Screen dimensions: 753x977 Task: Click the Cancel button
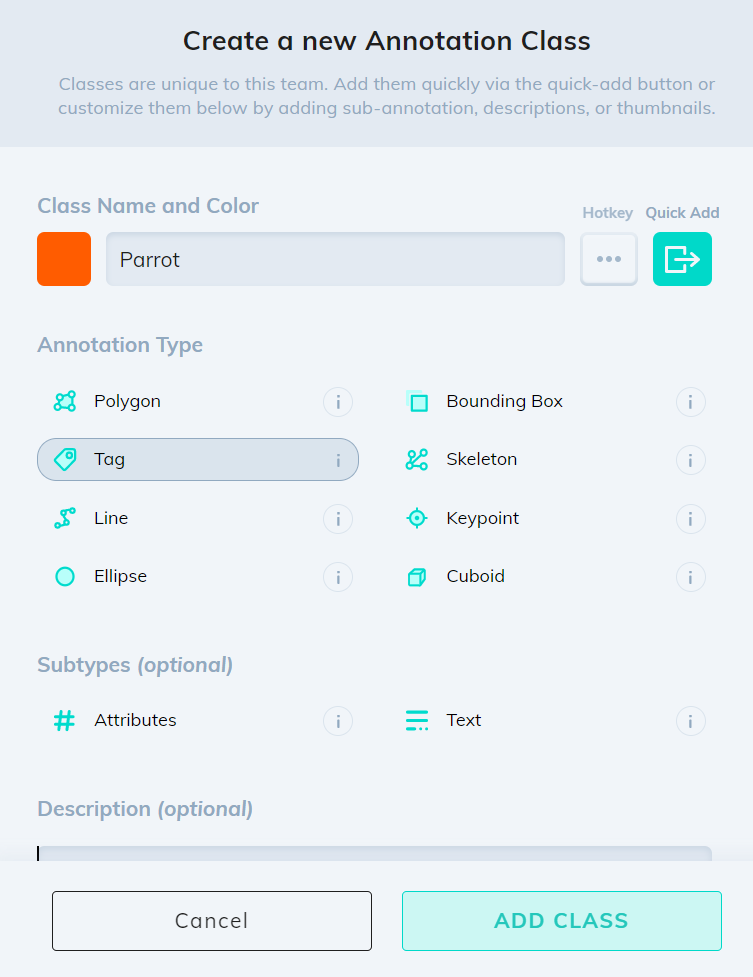(x=212, y=921)
